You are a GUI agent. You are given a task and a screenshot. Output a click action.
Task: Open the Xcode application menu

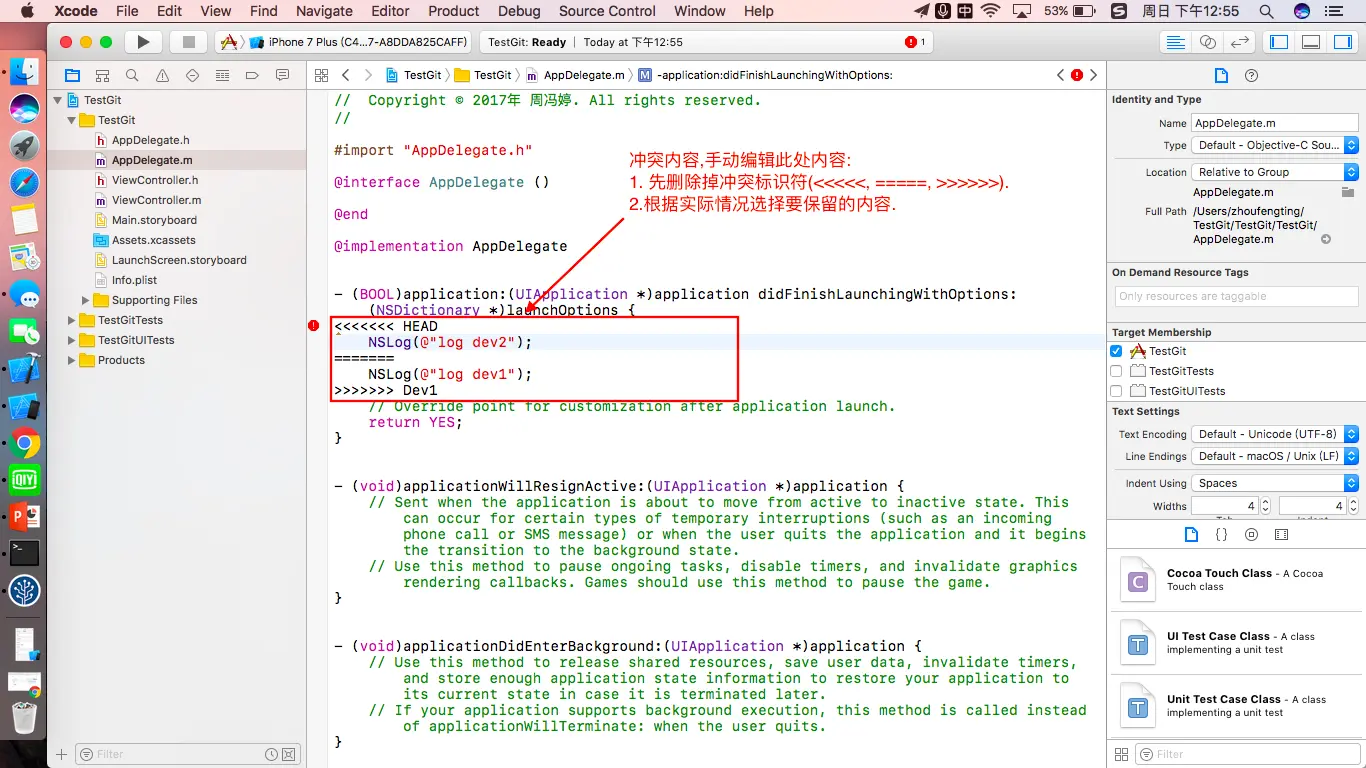tap(75, 11)
